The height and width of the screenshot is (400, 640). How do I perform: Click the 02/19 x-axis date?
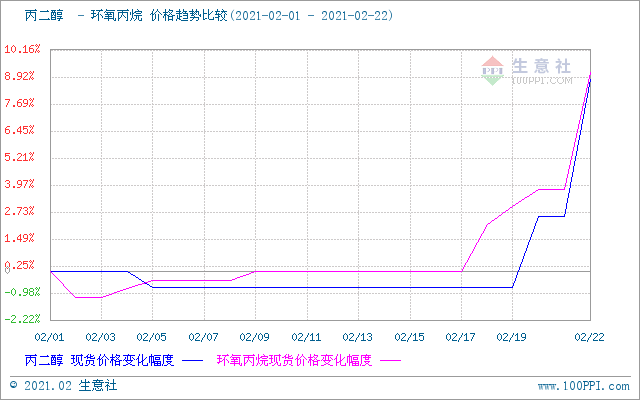tap(511, 337)
